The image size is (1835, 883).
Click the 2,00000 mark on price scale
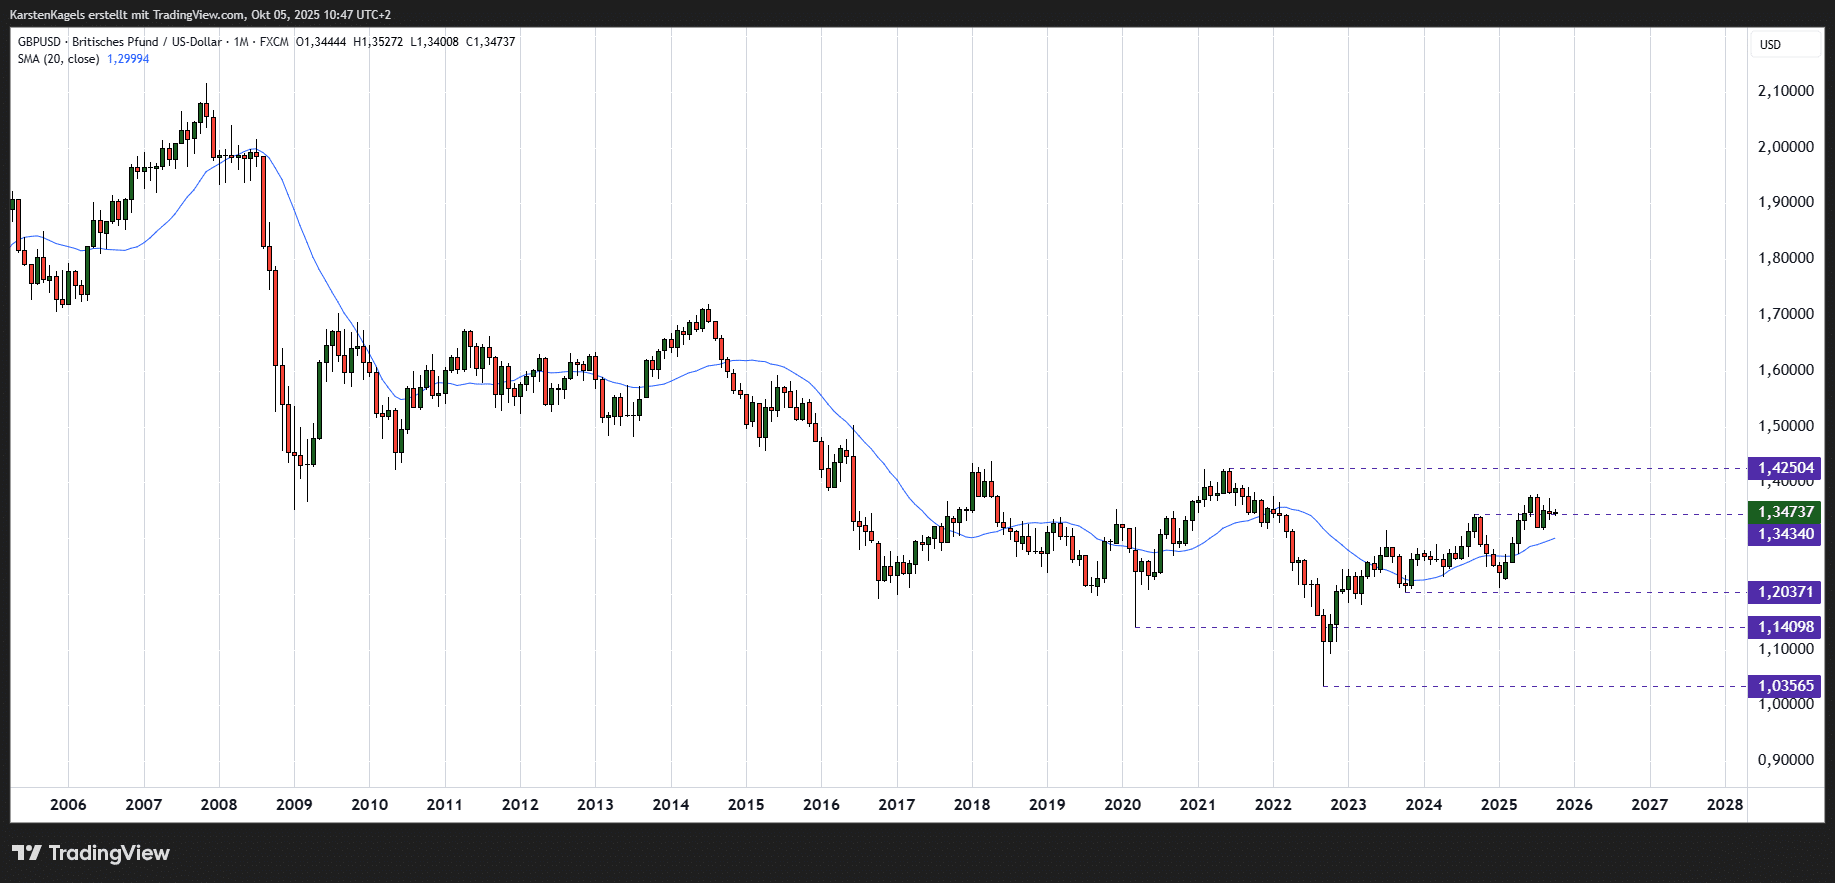tap(1785, 147)
